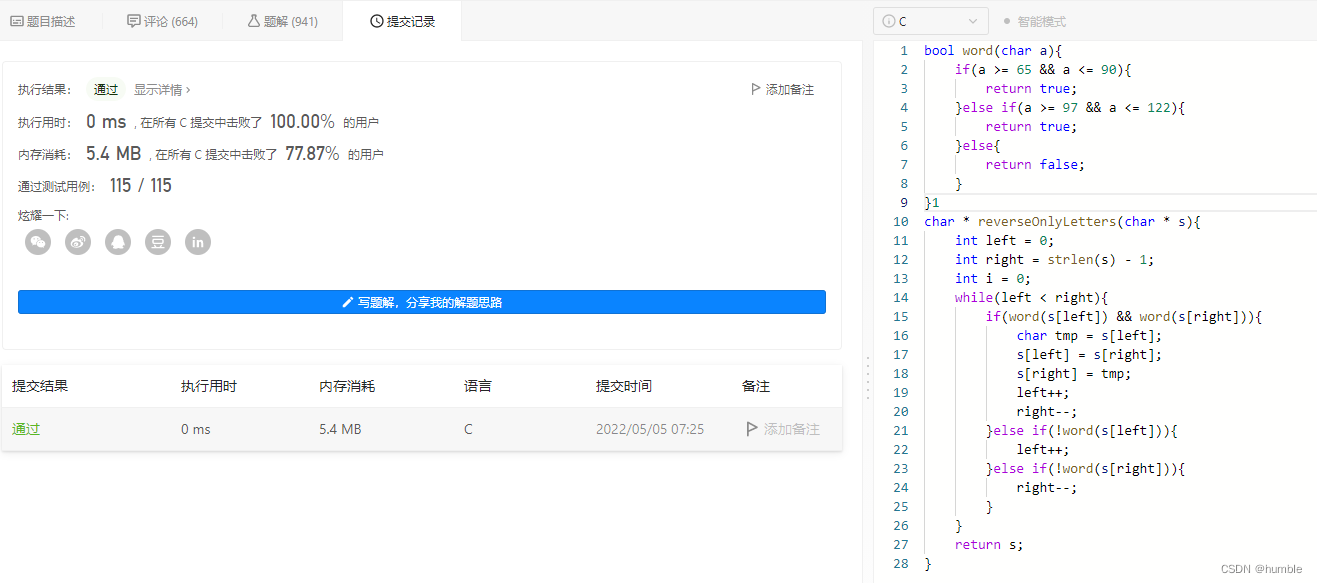Click line 16 'char tmp = s[left];'

(1090, 335)
